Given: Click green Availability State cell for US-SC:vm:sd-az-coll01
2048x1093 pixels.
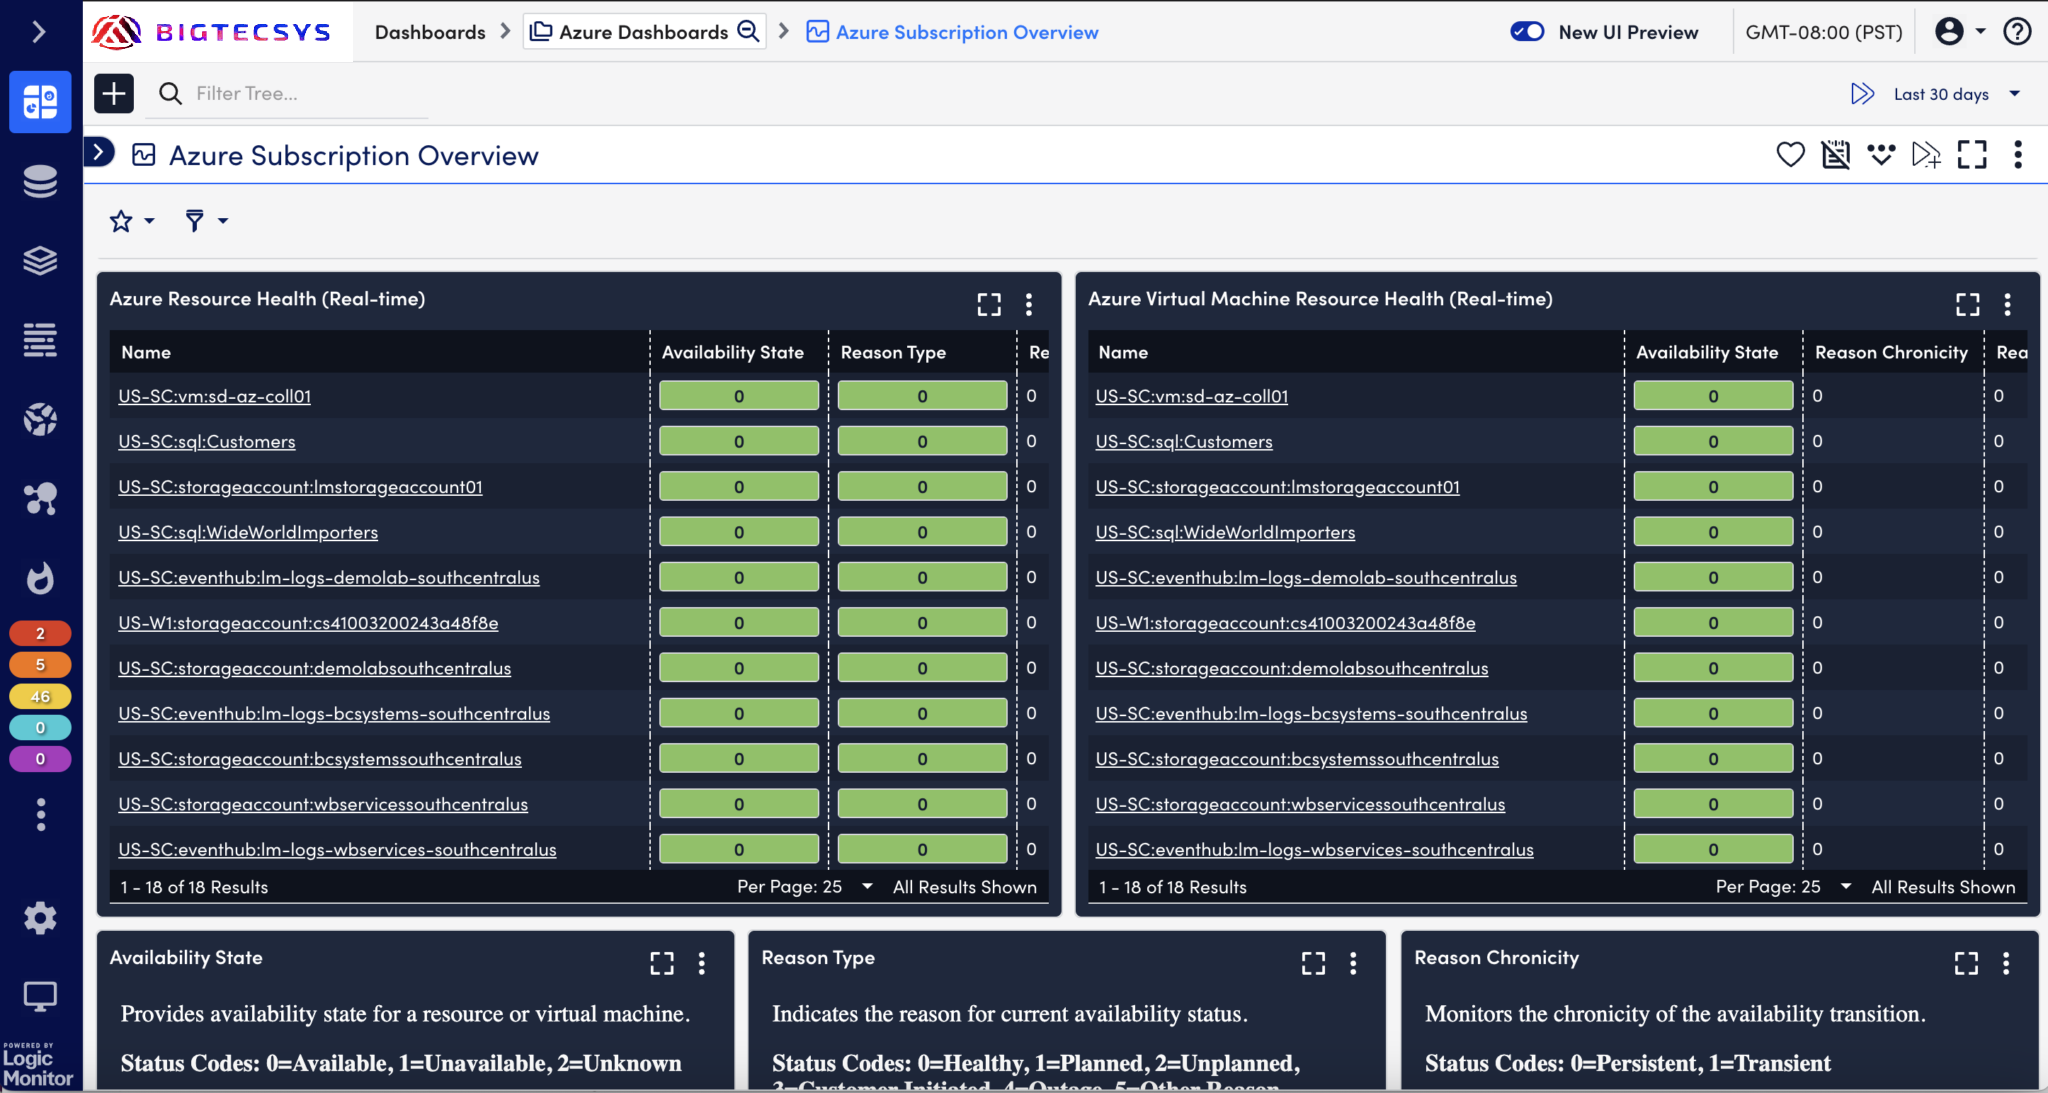Looking at the screenshot, I should [738, 396].
